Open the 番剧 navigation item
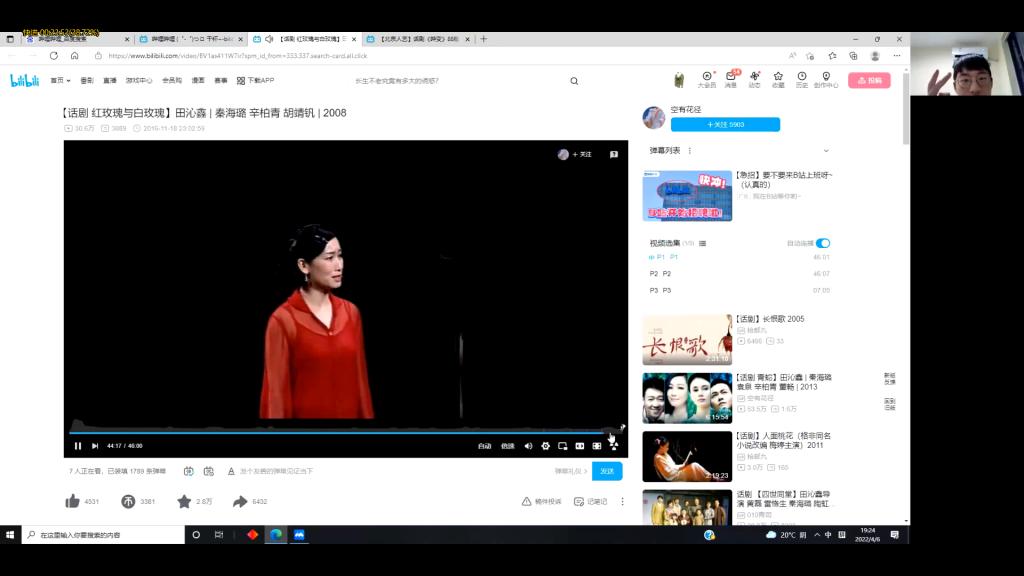Image resolution: width=1024 pixels, height=576 pixels. pyautogui.click(x=87, y=80)
